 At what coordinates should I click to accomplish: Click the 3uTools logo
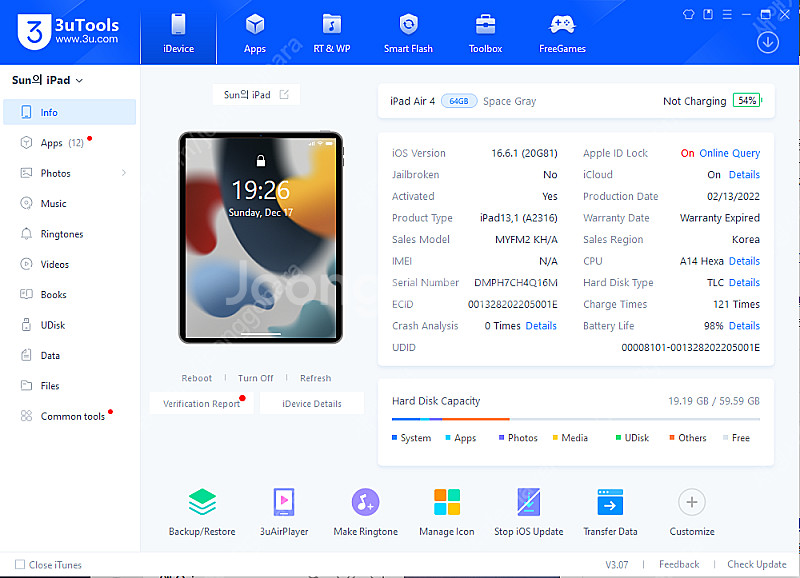tap(68, 31)
